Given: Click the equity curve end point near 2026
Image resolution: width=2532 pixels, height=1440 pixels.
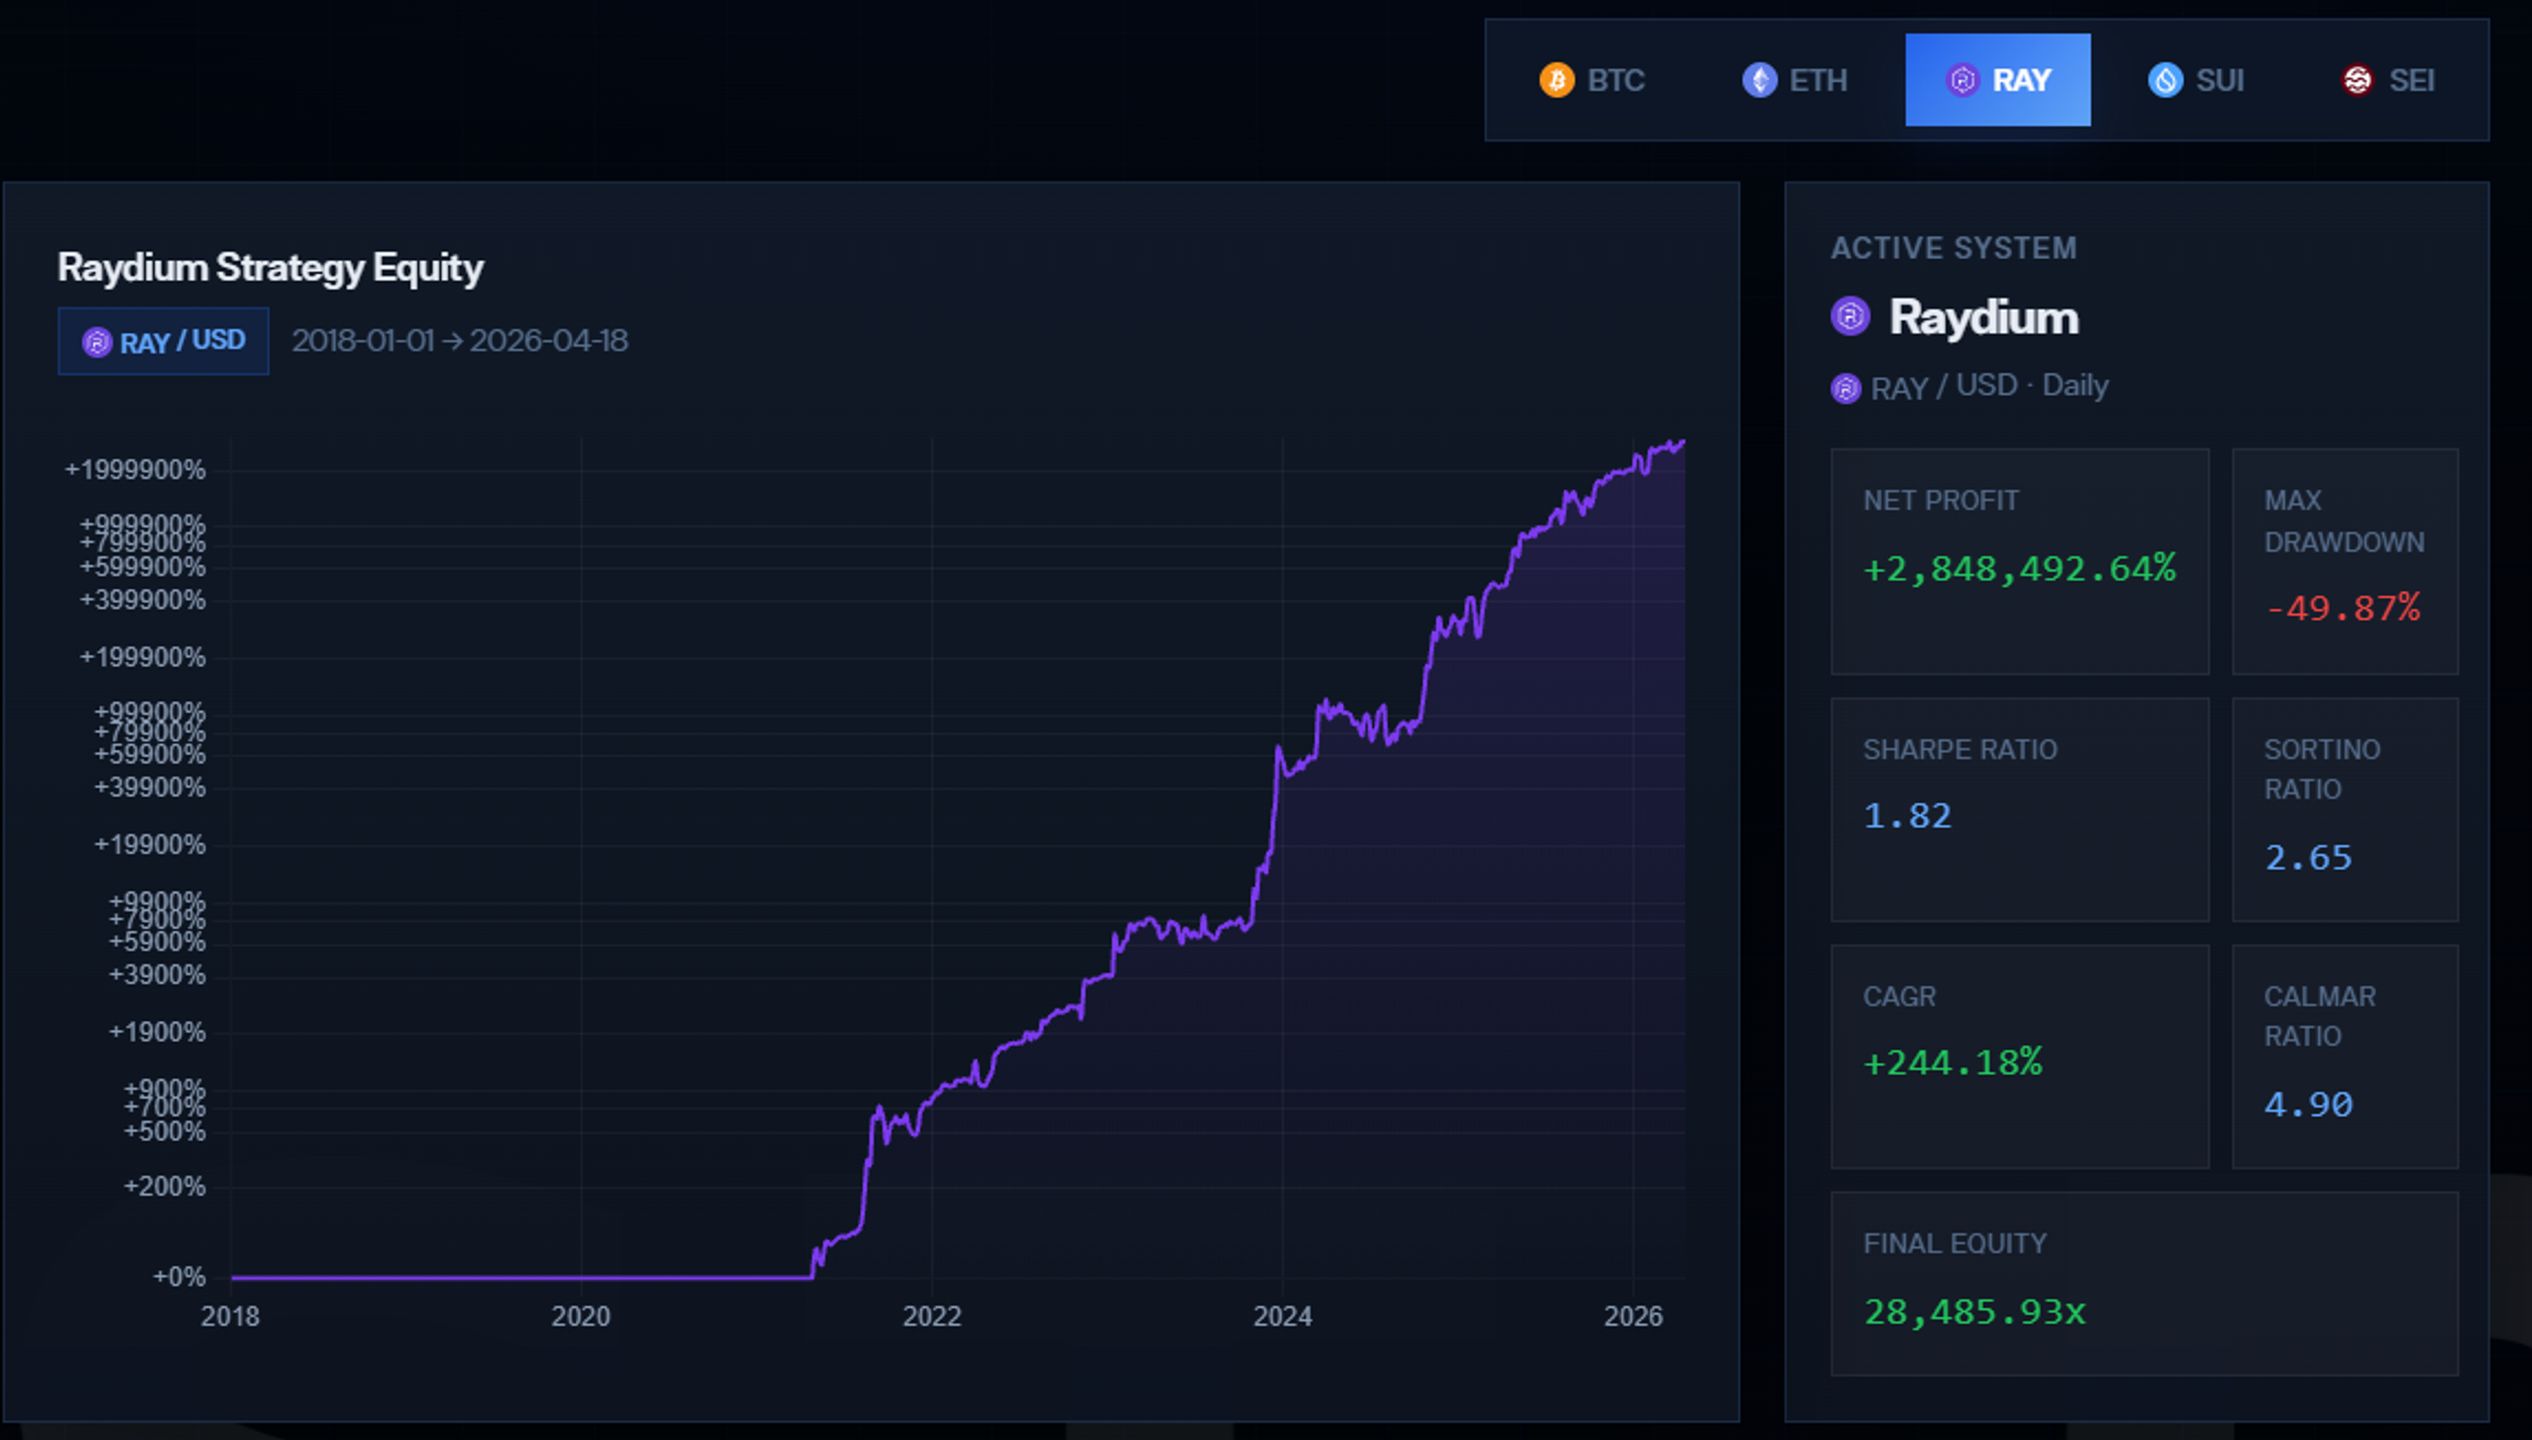Looking at the screenshot, I should (x=1682, y=443).
